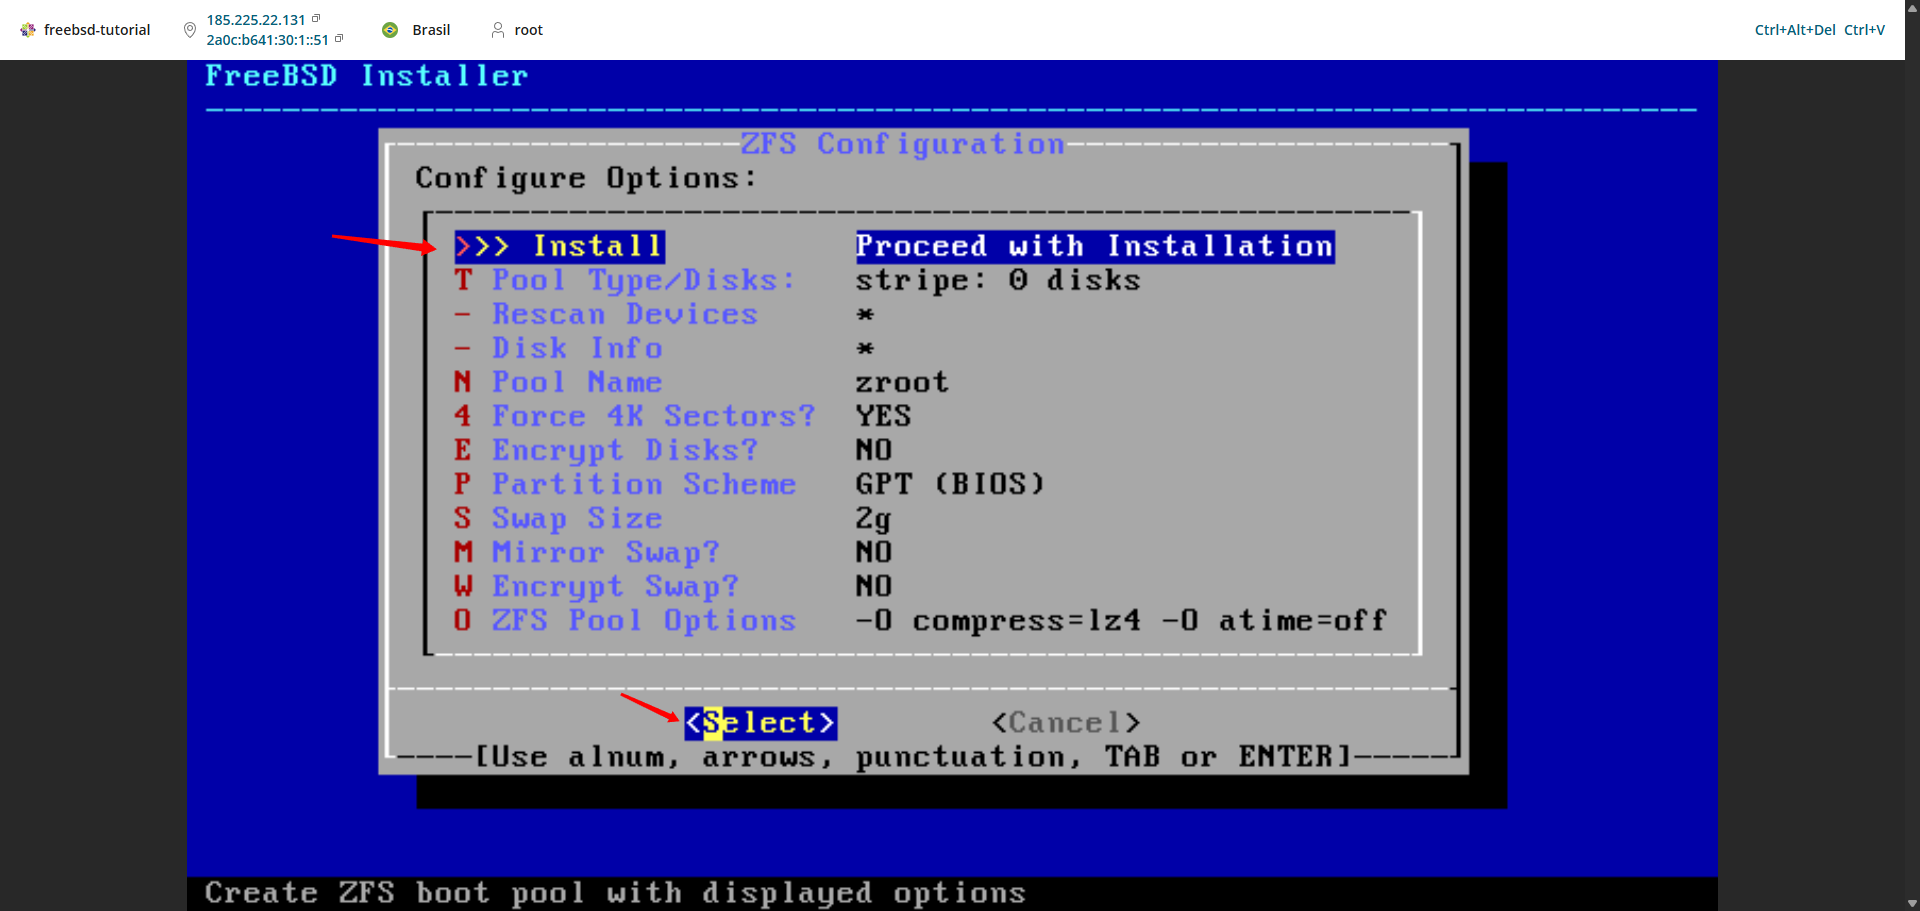Click the 'GPT (BIOS)' partition scheme value
Screen dimensions: 1920x911
point(950,484)
